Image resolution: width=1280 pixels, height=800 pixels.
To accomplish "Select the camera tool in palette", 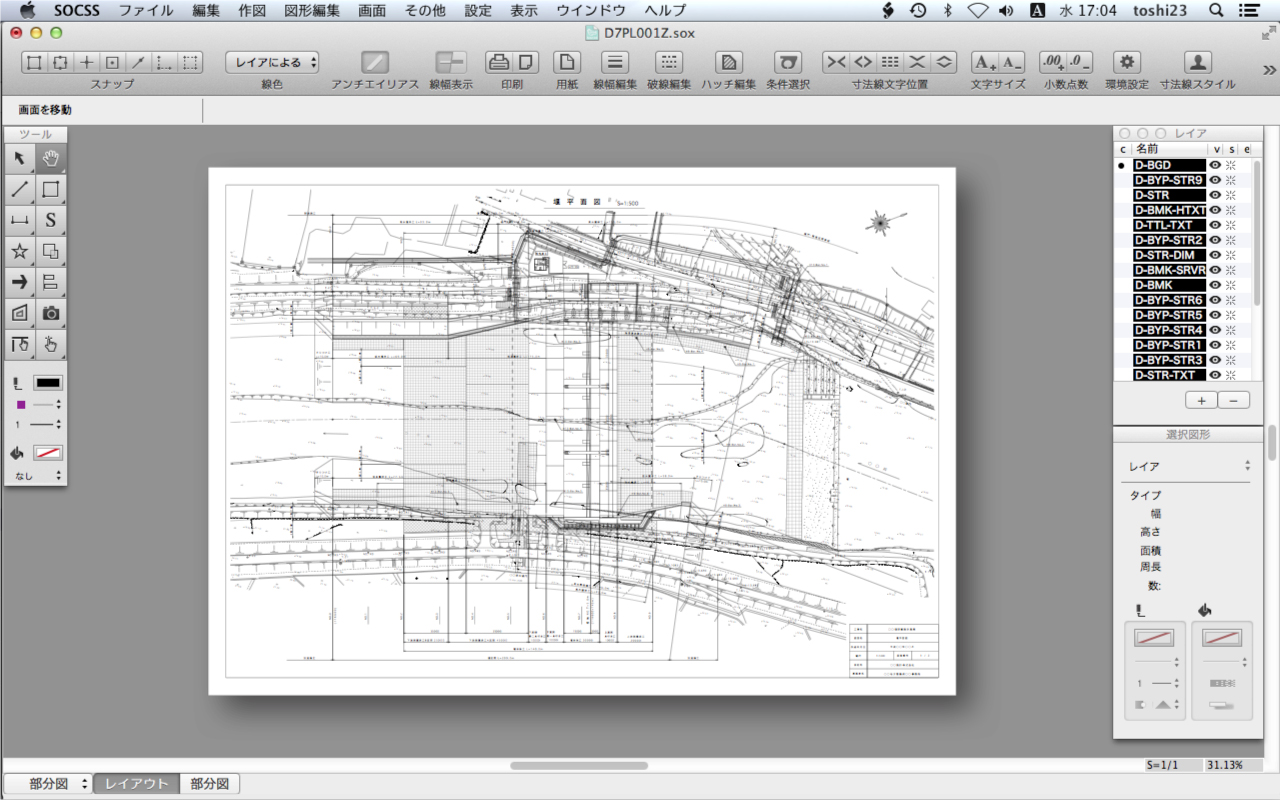I will click(51, 313).
